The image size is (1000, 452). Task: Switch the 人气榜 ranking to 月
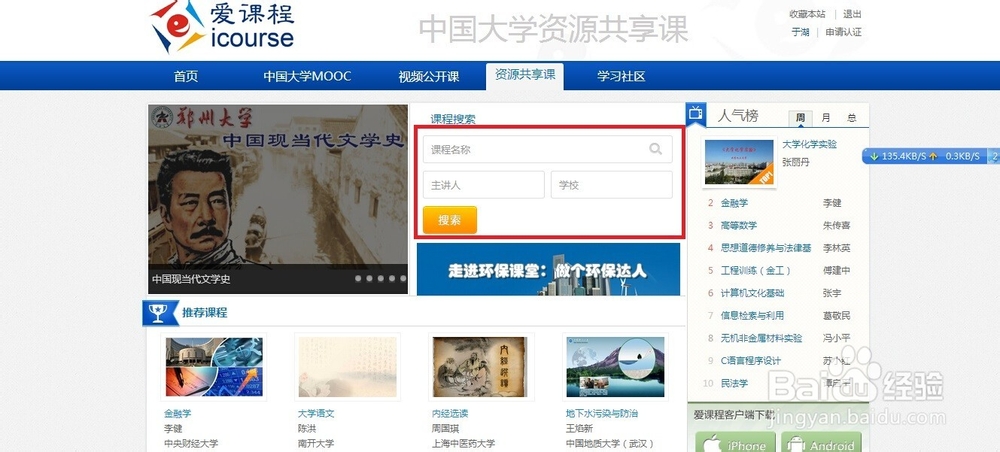pyautogui.click(x=826, y=118)
